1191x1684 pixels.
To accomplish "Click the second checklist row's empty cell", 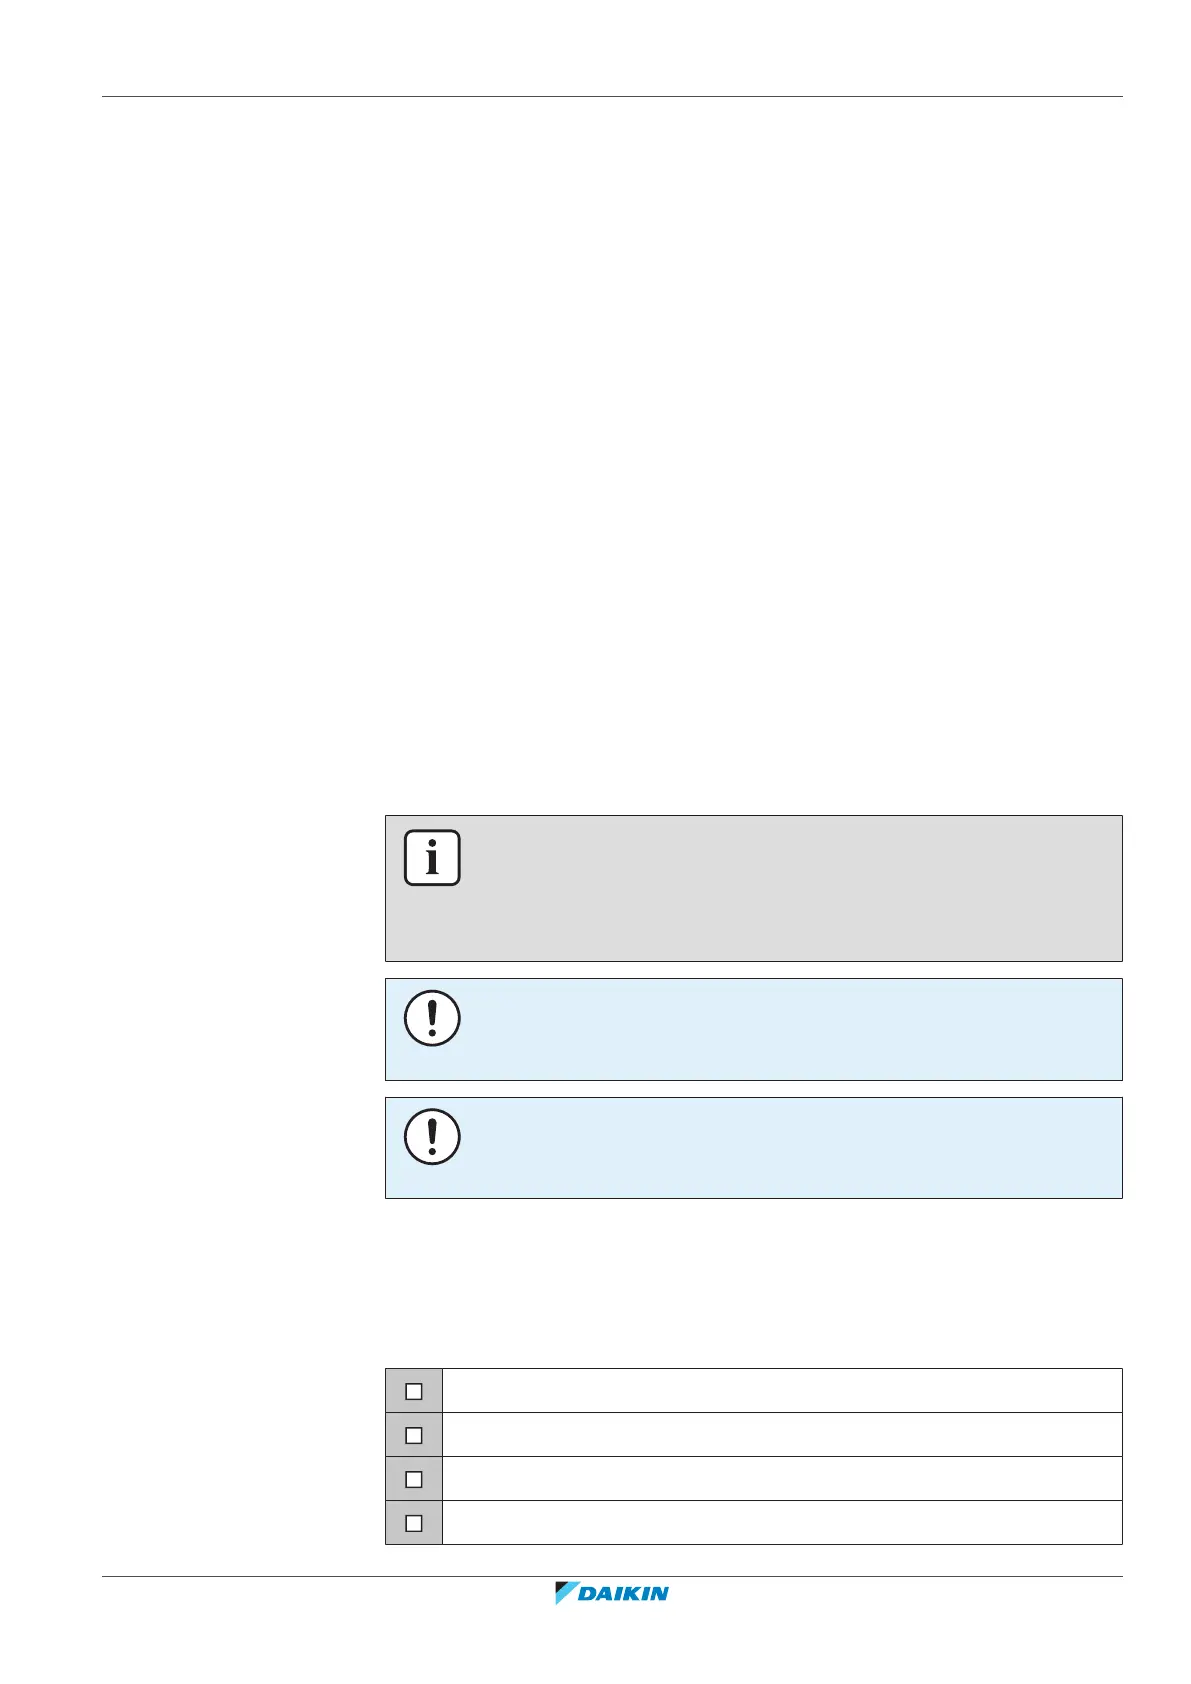I will click(782, 1435).
